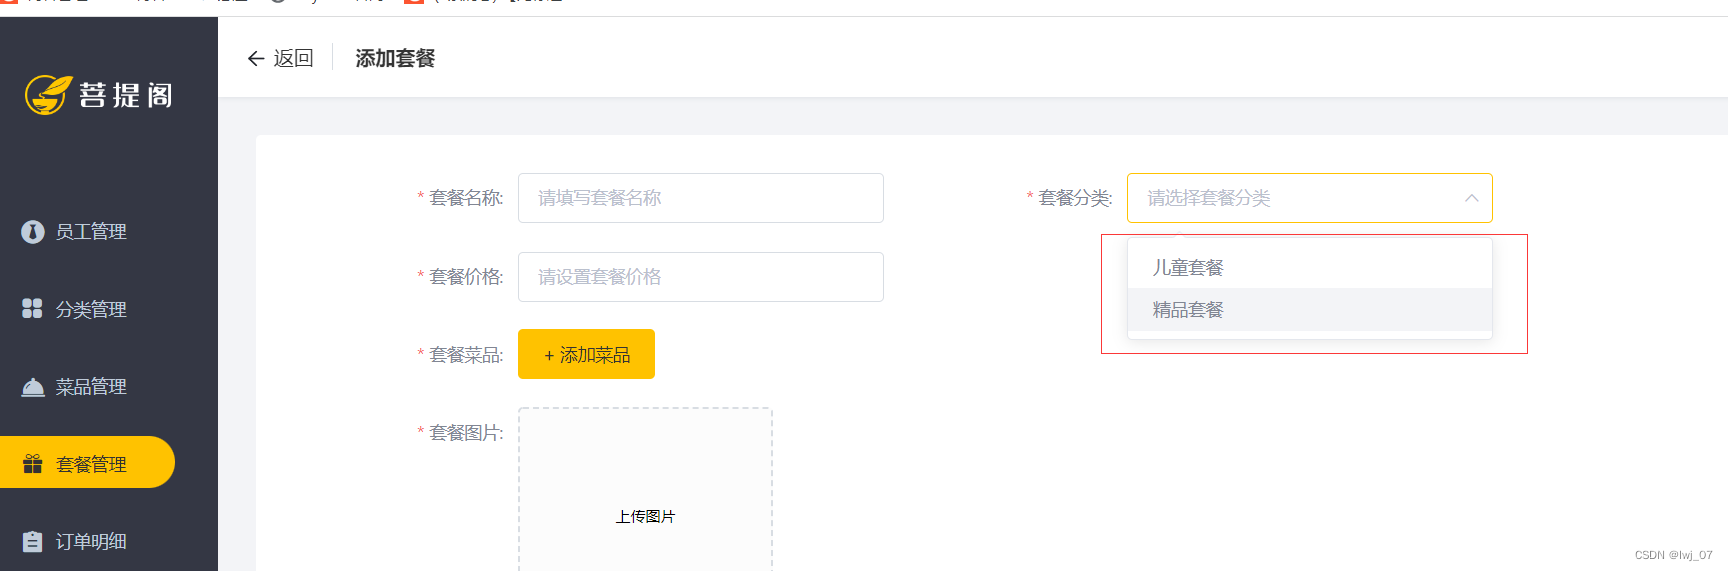1728x571 pixels.
Task: Focus the 套餐价格 input field
Action: [701, 277]
